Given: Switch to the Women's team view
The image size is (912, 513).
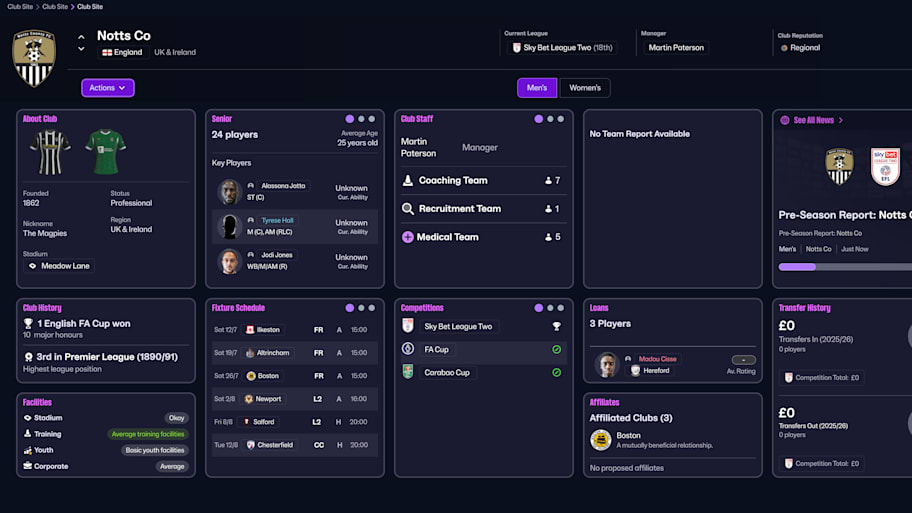Looking at the screenshot, I should click(x=585, y=88).
